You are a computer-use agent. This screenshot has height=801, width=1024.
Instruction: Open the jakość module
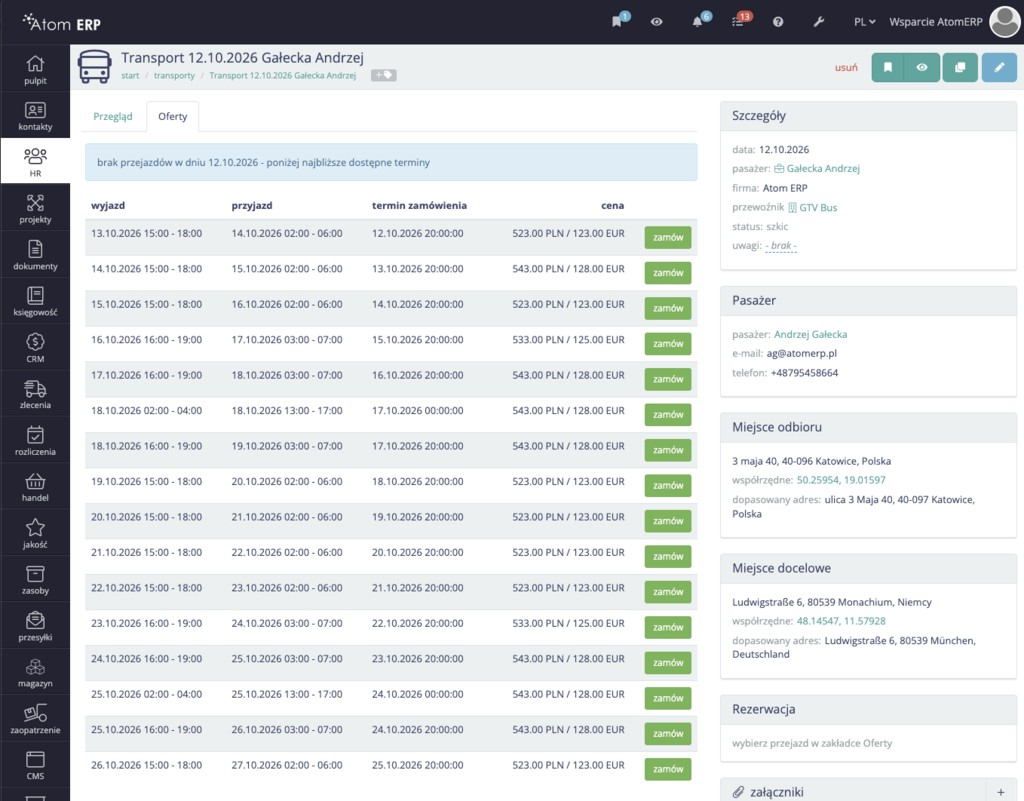click(35, 533)
